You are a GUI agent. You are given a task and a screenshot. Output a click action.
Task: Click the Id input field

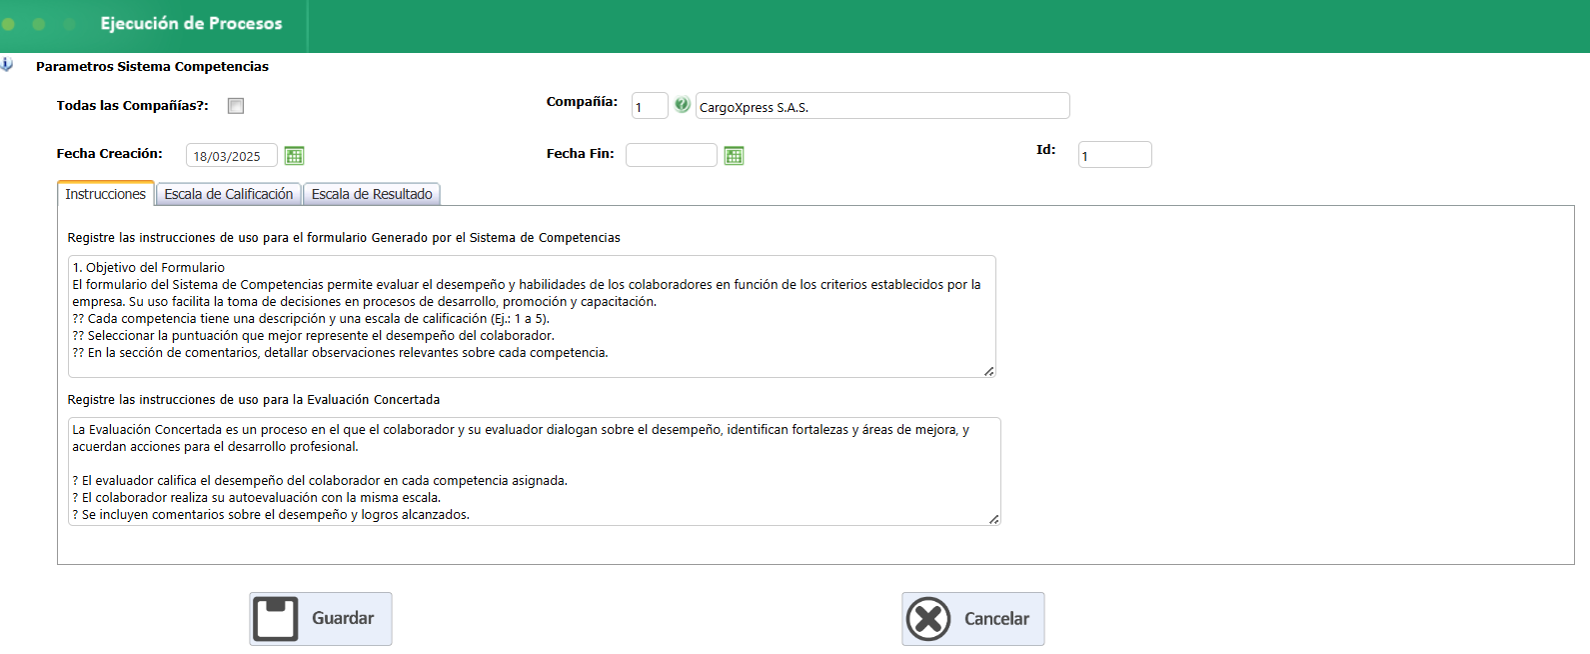click(1114, 155)
